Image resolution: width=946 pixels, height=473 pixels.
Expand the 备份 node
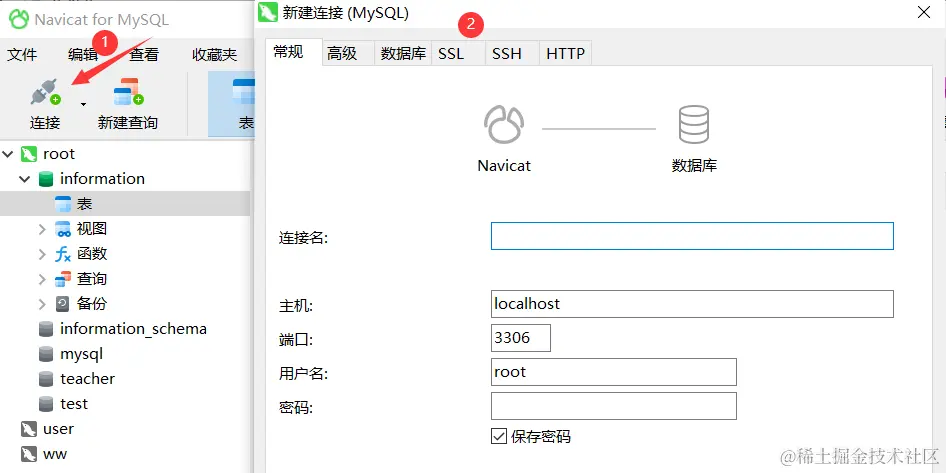(x=42, y=304)
